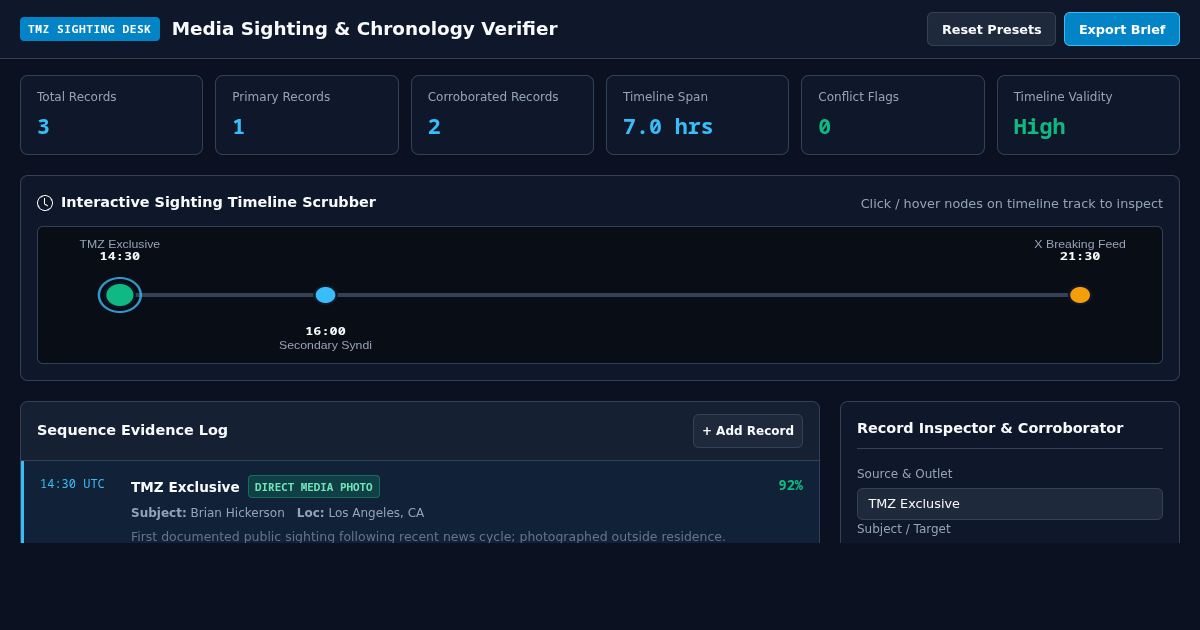Click the Conflict Flags card

(x=893, y=115)
